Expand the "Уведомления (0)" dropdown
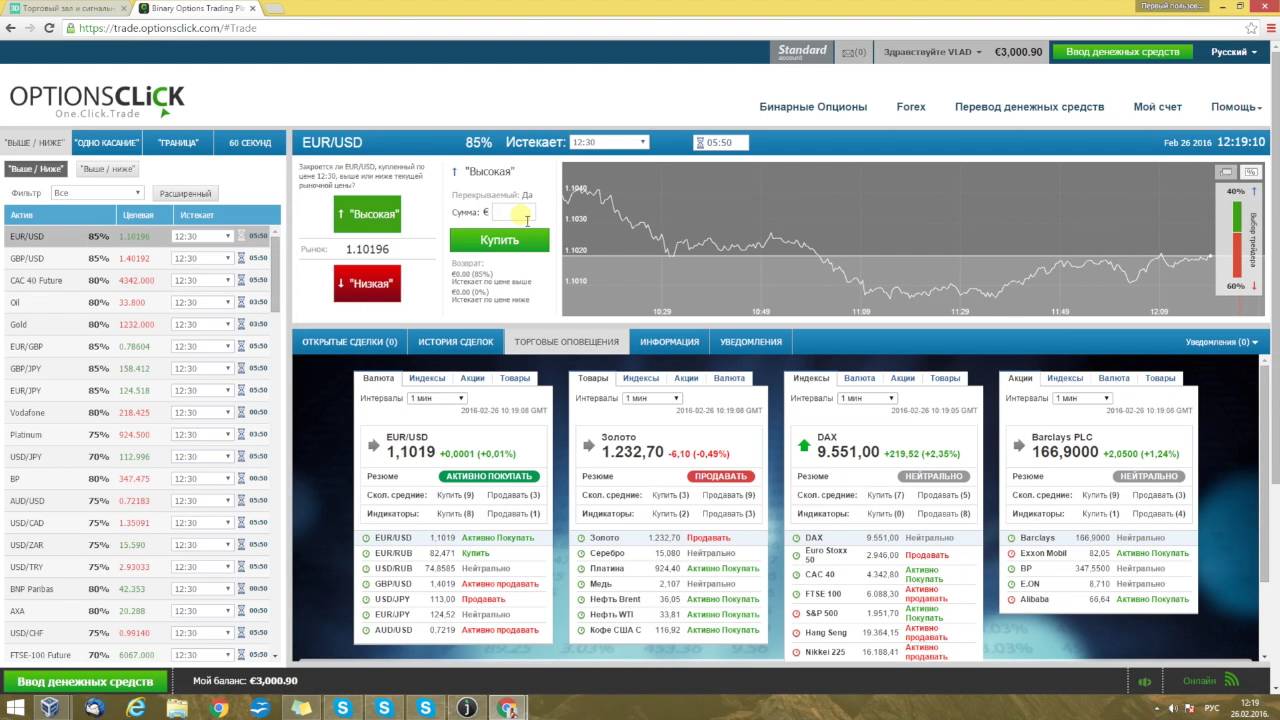This screenshot has height=720, width=1280. point(1221,342)
